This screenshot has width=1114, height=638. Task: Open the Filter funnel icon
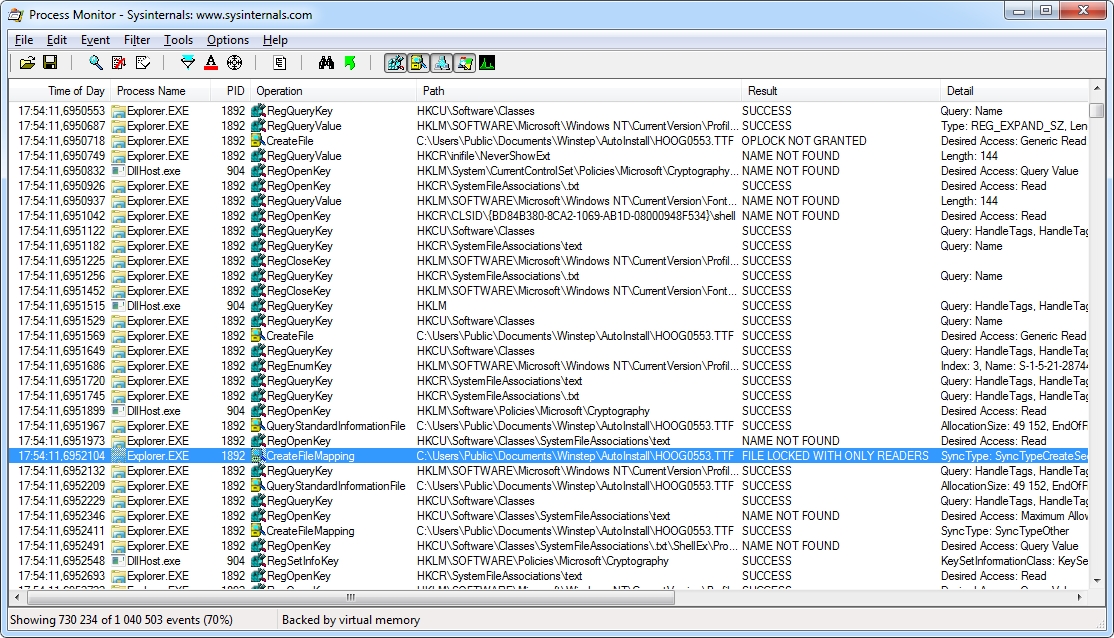click(187, 63)
